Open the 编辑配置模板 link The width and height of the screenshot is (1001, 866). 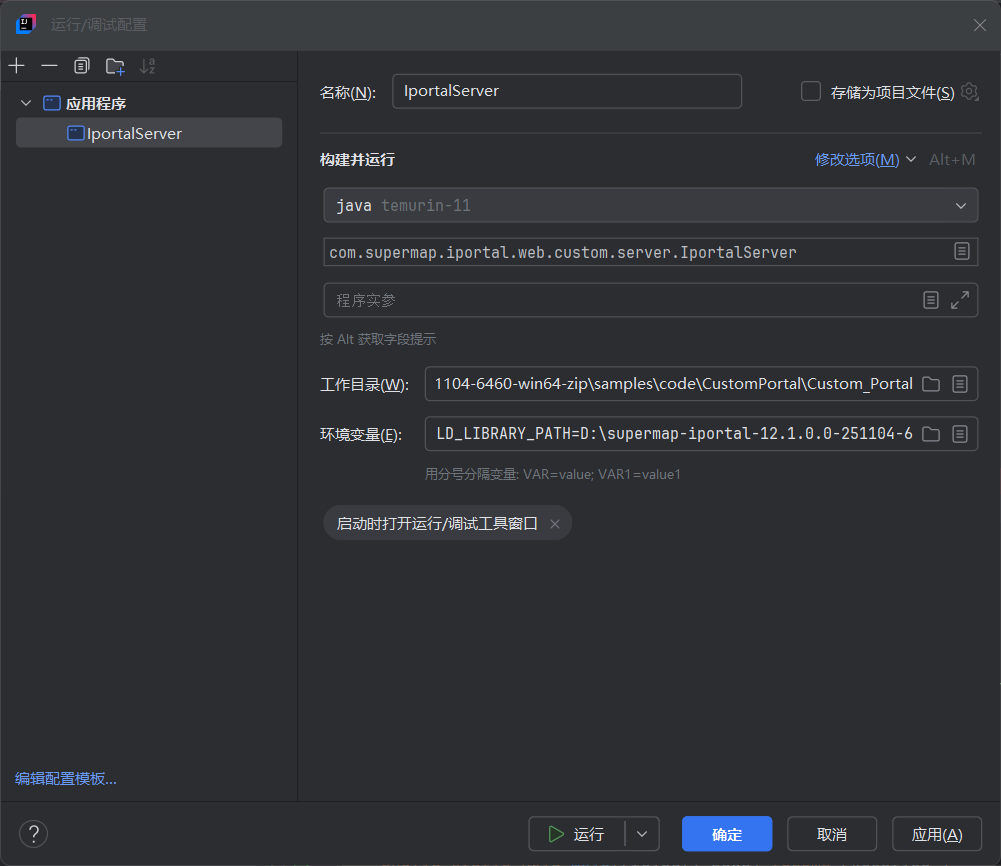[x=66, y=779]
